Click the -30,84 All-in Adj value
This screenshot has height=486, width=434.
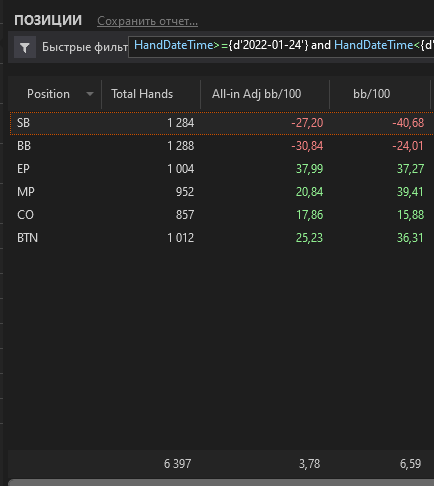[x=307, y=146]
